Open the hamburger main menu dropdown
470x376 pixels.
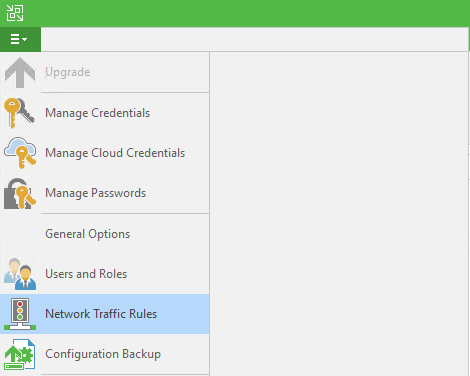pos(20,39)
